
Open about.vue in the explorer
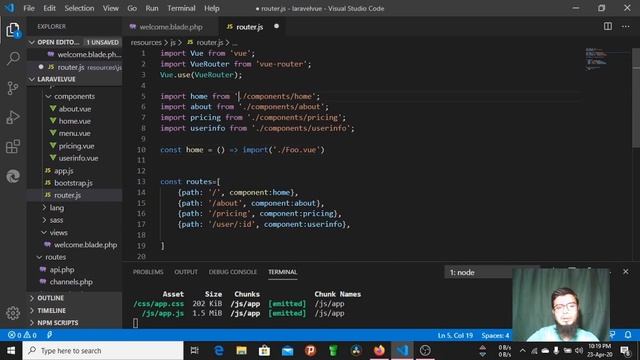pyautogui.click(x=75, y=109)
